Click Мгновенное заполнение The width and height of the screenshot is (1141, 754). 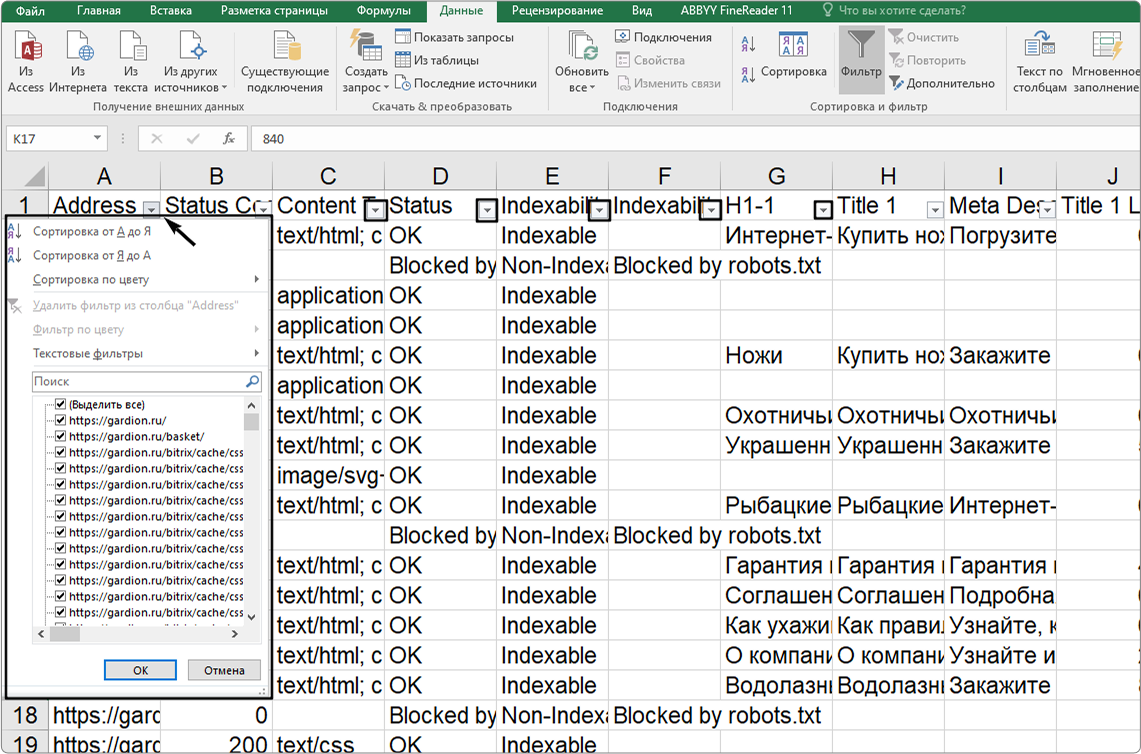click(x=1106, y=62)
